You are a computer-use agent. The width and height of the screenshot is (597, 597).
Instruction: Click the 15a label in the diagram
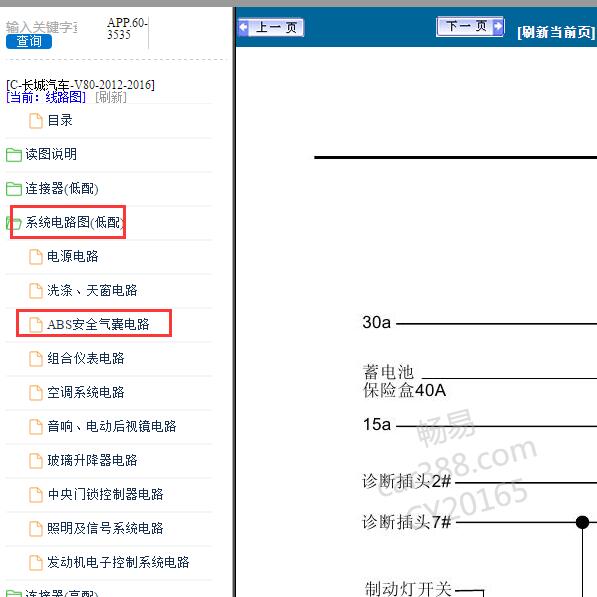click(377, 424)
